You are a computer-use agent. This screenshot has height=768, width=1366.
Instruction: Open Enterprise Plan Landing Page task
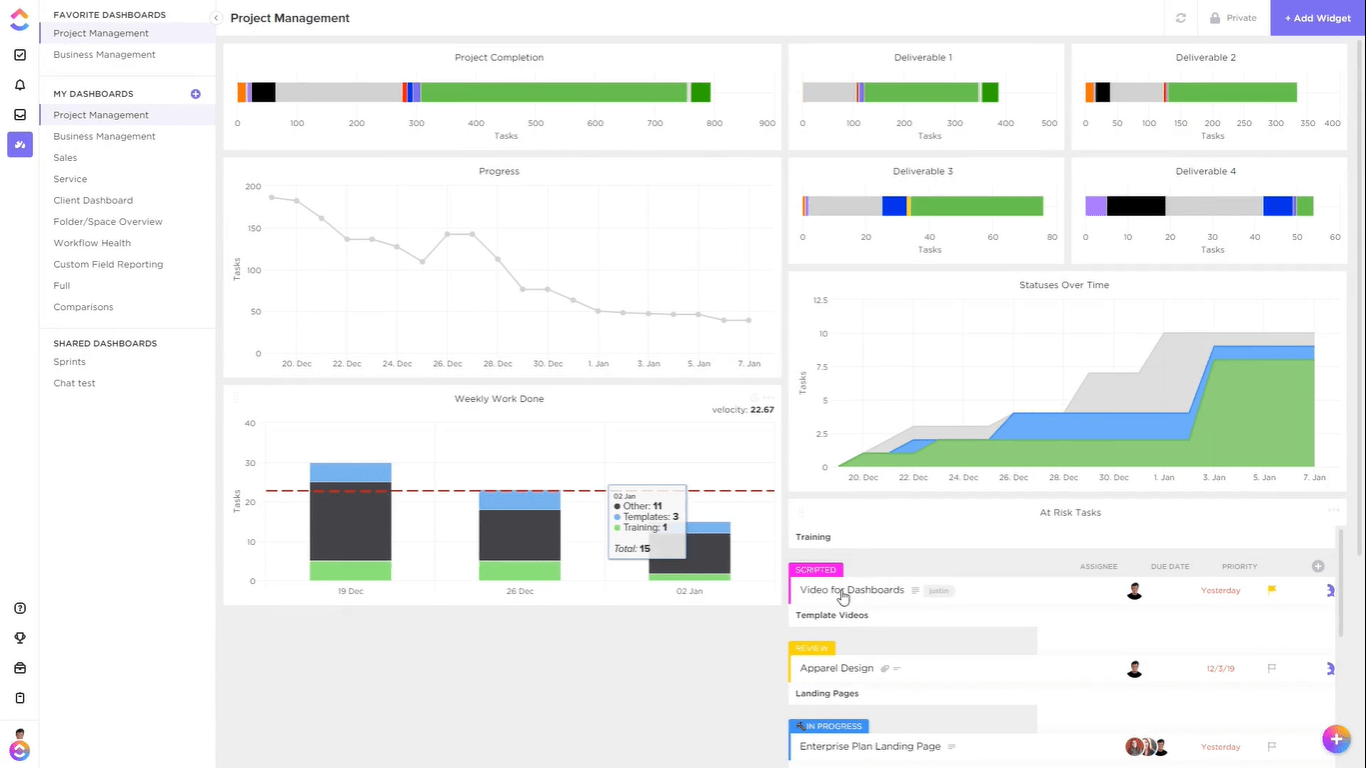pos(870,746)
